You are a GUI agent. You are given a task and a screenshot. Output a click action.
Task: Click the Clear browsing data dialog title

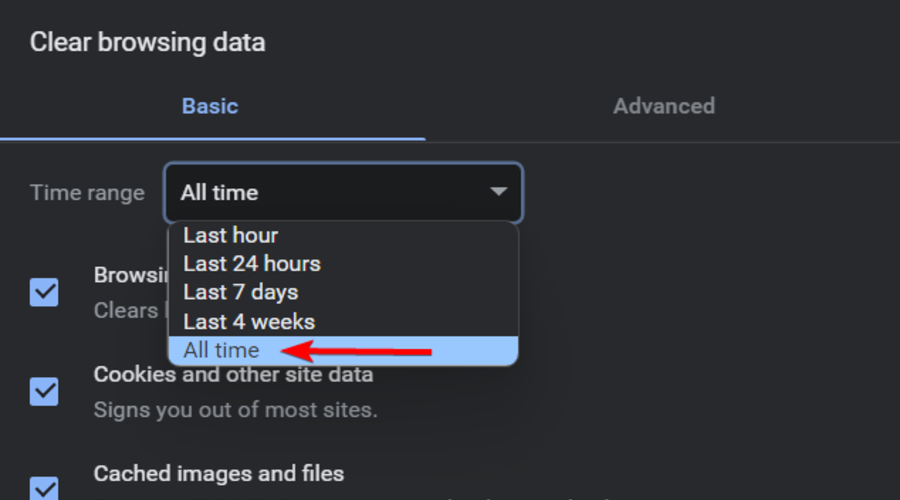click(x=147, y=43)
